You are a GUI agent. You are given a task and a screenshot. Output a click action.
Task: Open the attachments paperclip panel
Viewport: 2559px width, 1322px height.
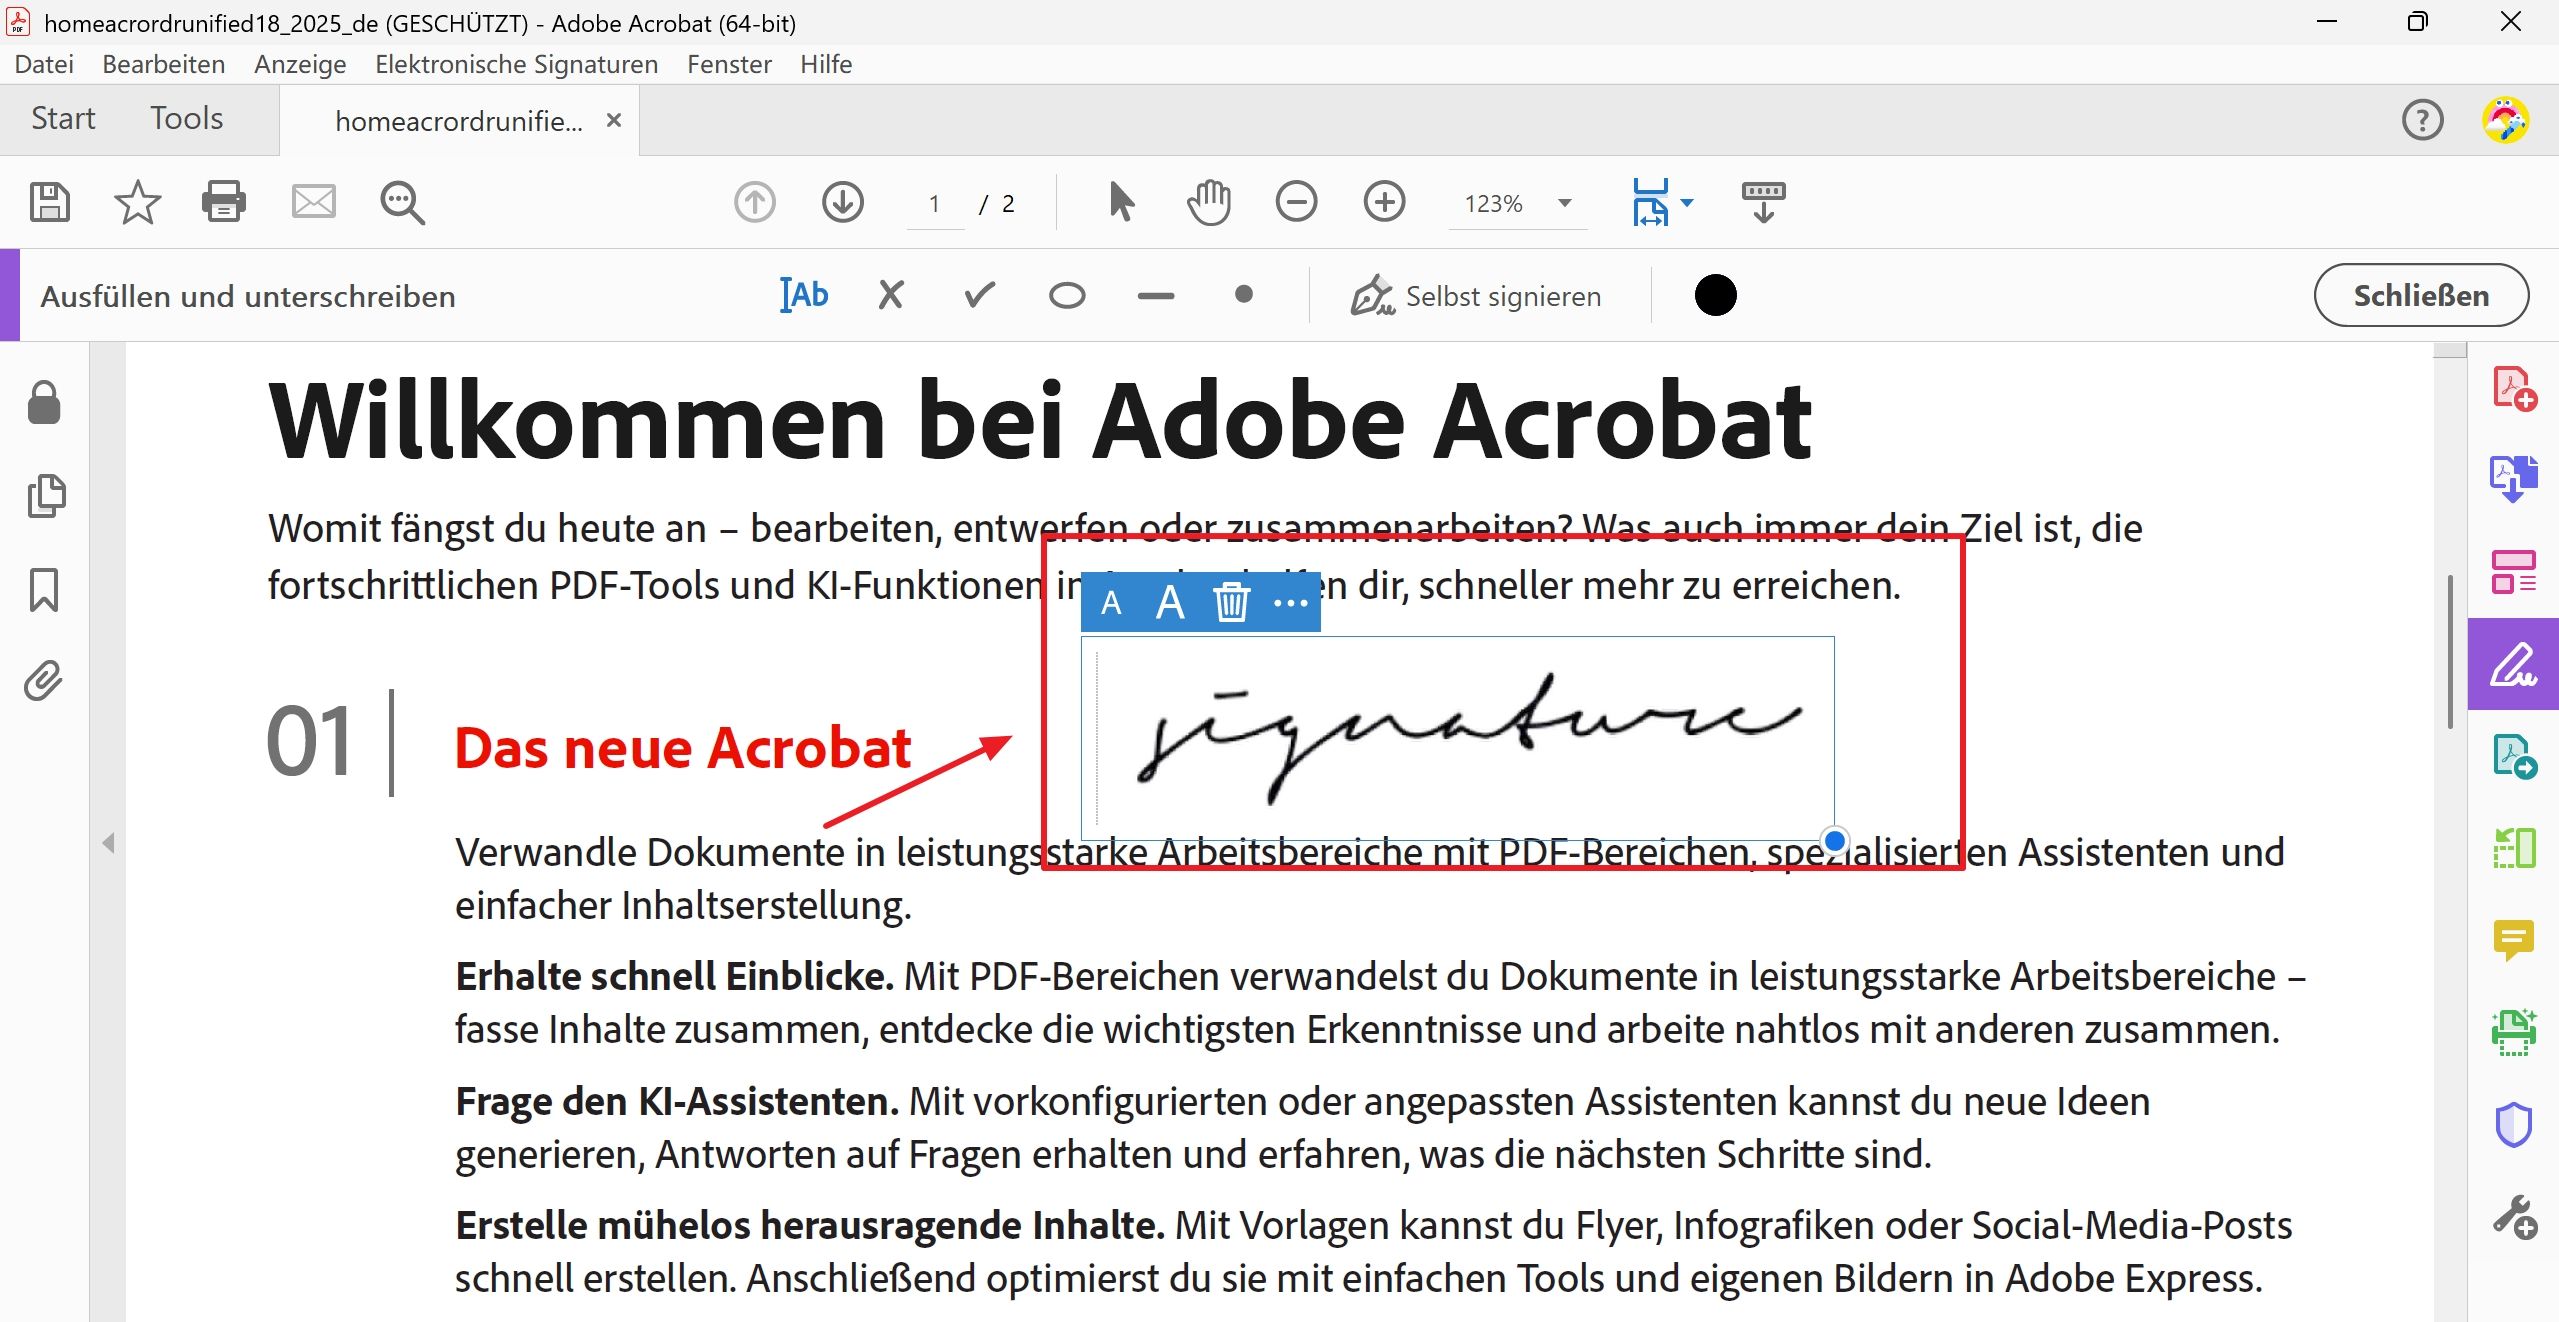point(44,680)
